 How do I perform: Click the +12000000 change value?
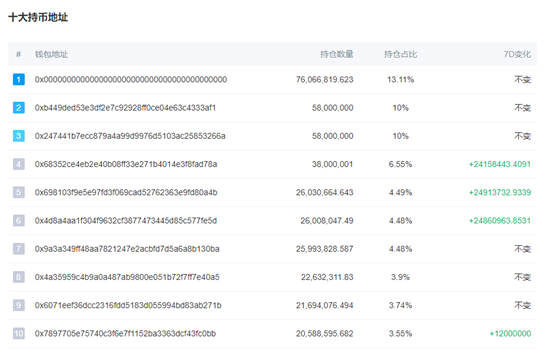click(x=510, y=334)
